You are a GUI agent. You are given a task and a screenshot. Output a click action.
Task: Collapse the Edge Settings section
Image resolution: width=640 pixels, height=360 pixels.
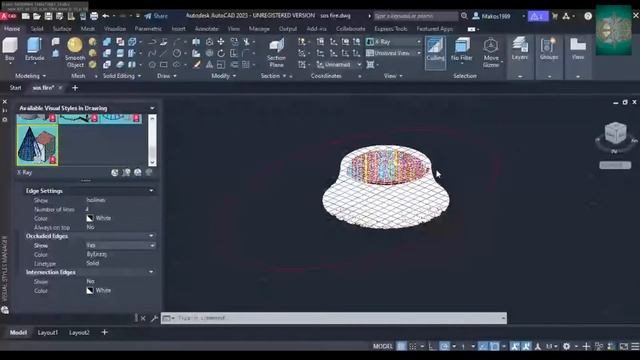pyautogui.click(x=151, y=191)
